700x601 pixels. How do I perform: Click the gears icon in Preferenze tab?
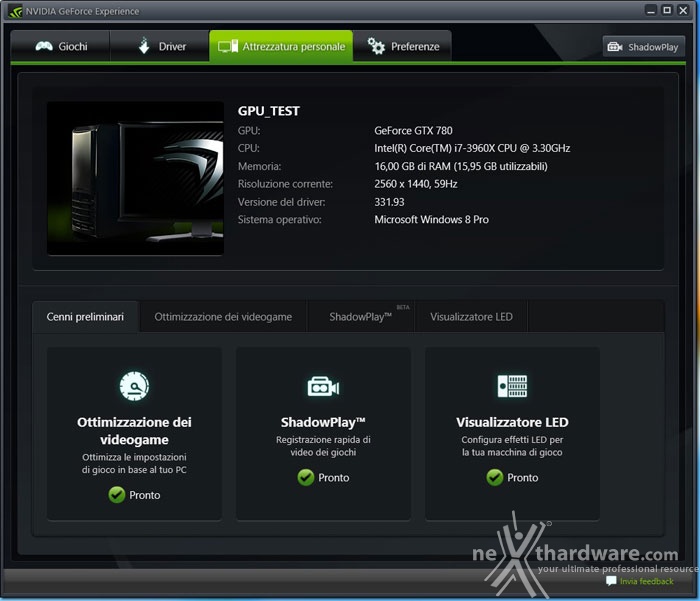tap(376, 46)
